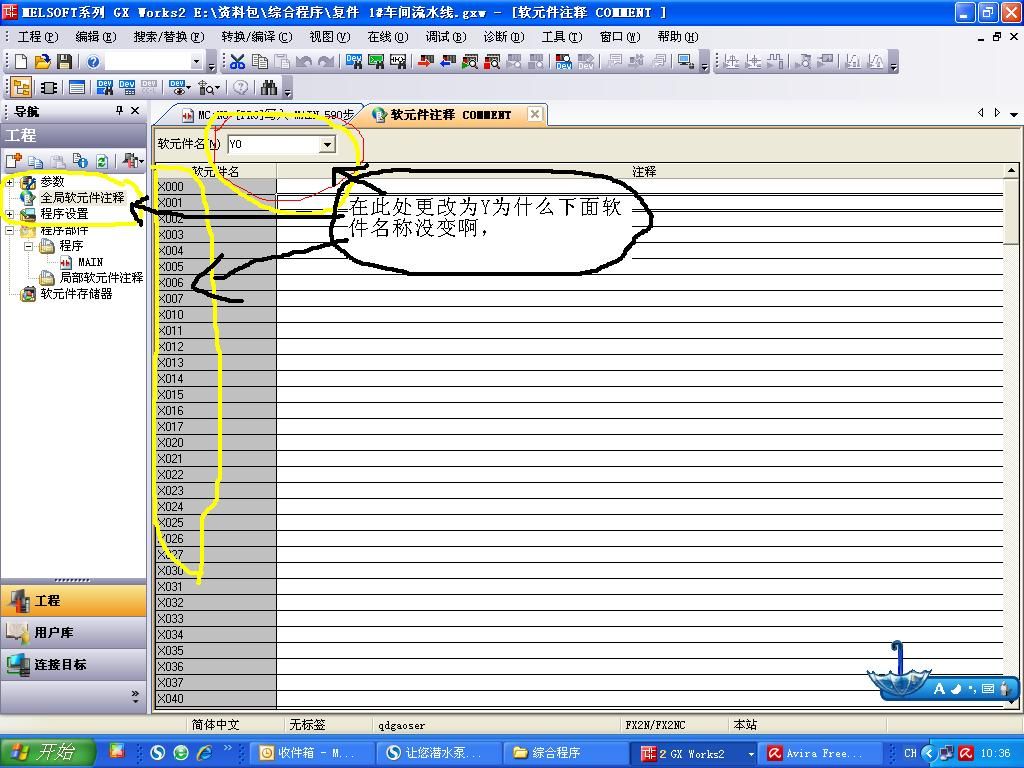Screen dimensions: 1024x768
Task: Collapse the 程序 tree node
Action: [x=29, y=246]
